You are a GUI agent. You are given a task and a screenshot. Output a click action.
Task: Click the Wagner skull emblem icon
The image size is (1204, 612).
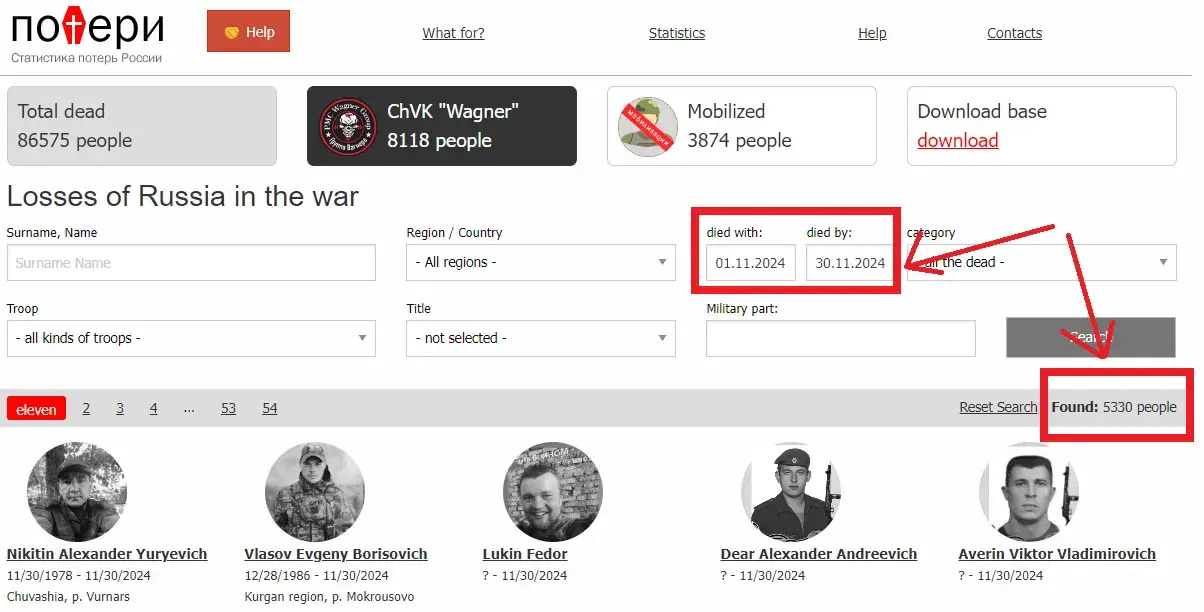pyautogui.click(x=348, y=126)
